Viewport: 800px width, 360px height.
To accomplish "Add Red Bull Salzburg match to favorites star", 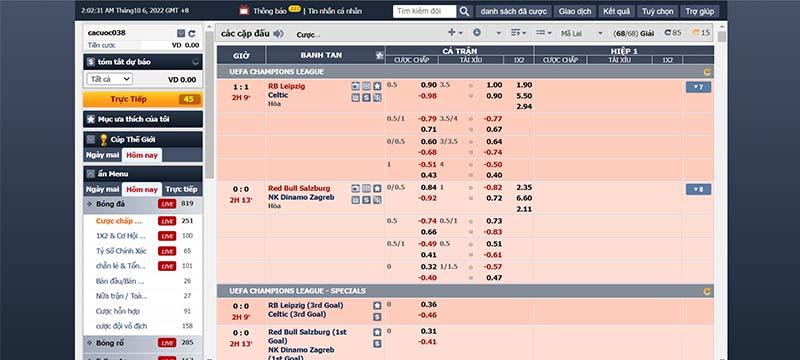I will tap(377, 188).
